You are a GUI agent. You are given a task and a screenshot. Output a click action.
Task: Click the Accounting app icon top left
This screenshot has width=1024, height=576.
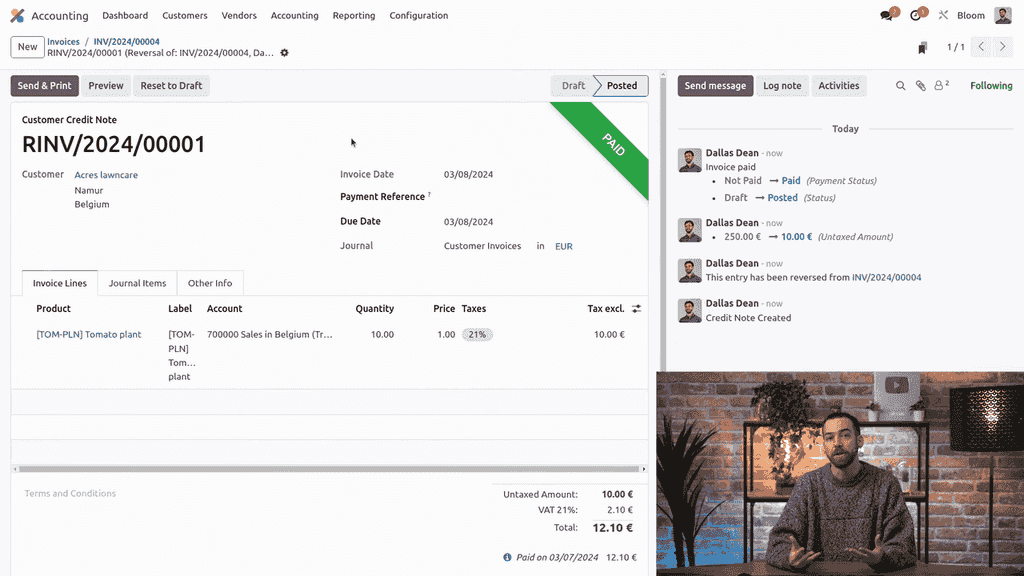(x=16, y=15)
